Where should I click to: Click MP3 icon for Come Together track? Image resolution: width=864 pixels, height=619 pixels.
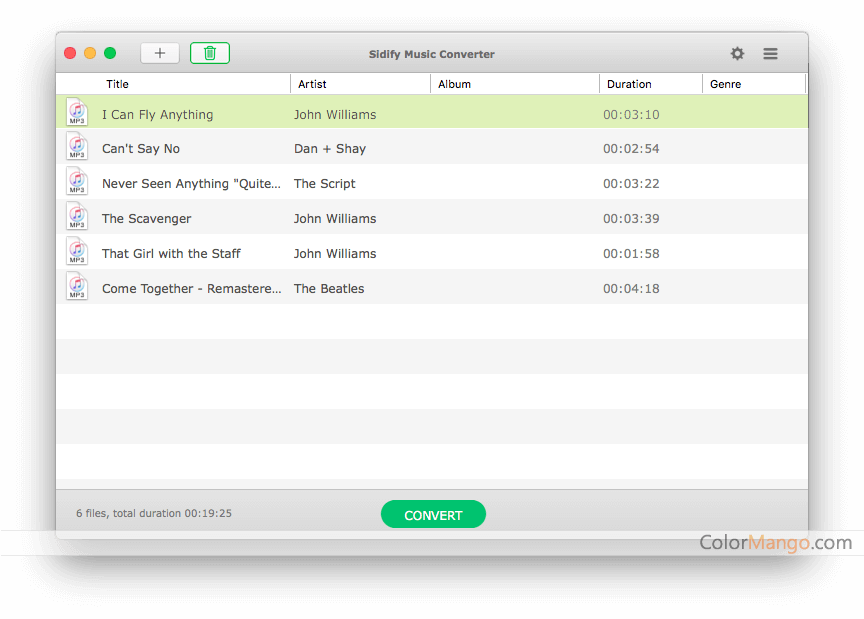click(77, 287)
